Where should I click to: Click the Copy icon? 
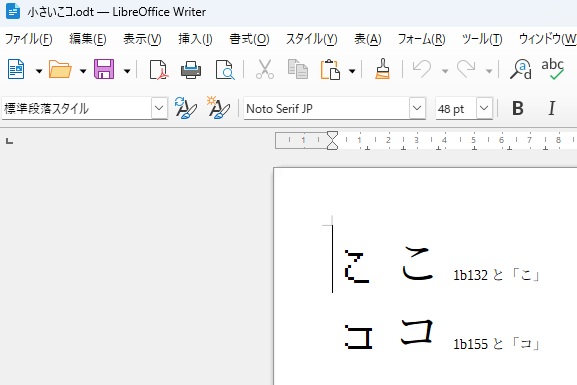coord(297,69)
